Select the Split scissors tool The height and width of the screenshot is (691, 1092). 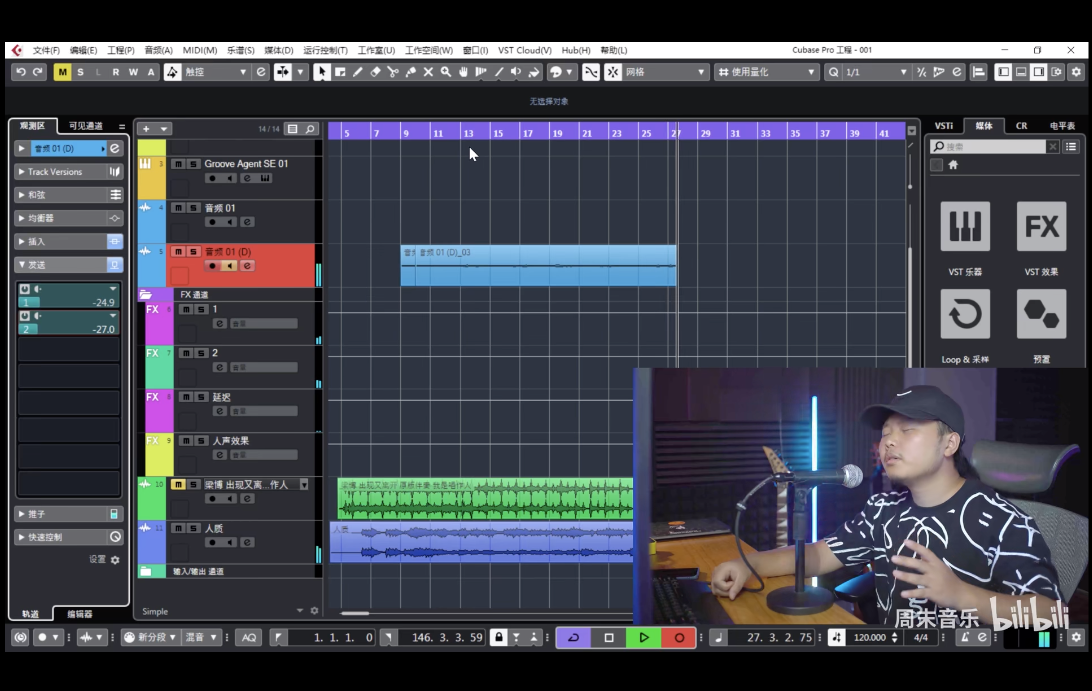click(393, 72)
